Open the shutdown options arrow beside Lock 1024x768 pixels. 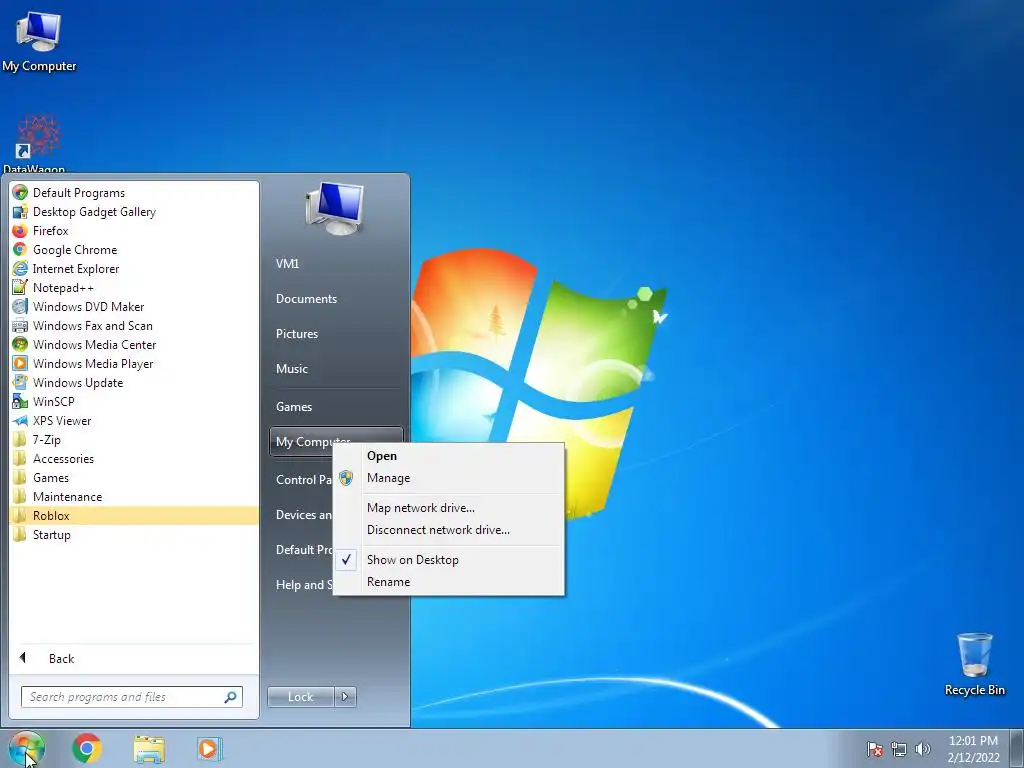[x=345, y=697]
